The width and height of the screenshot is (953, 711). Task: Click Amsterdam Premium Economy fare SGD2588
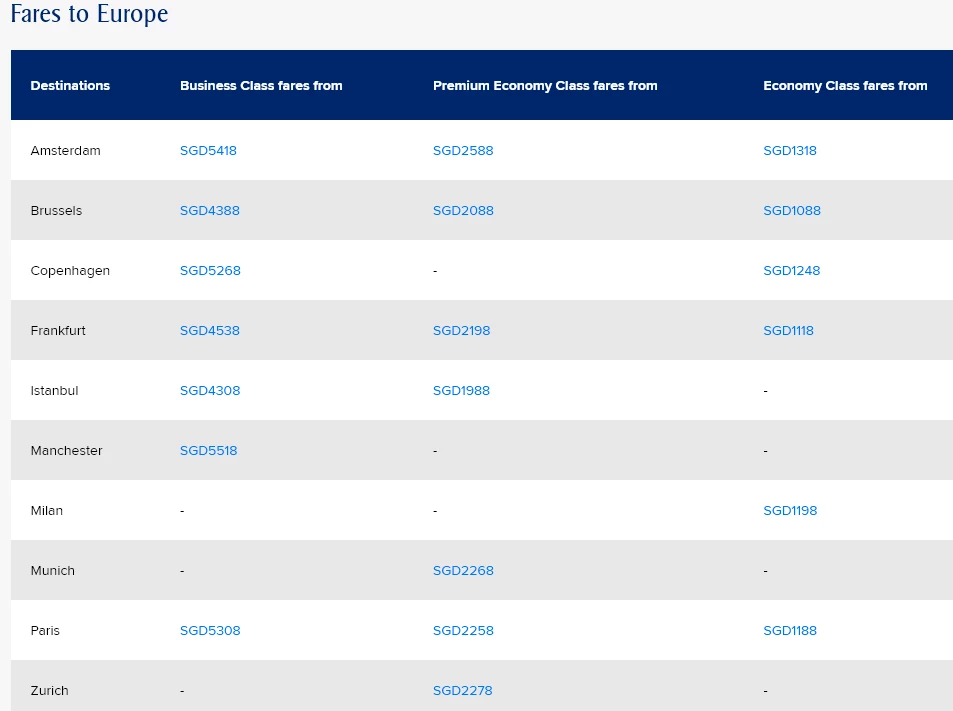[x=463, y=151]
